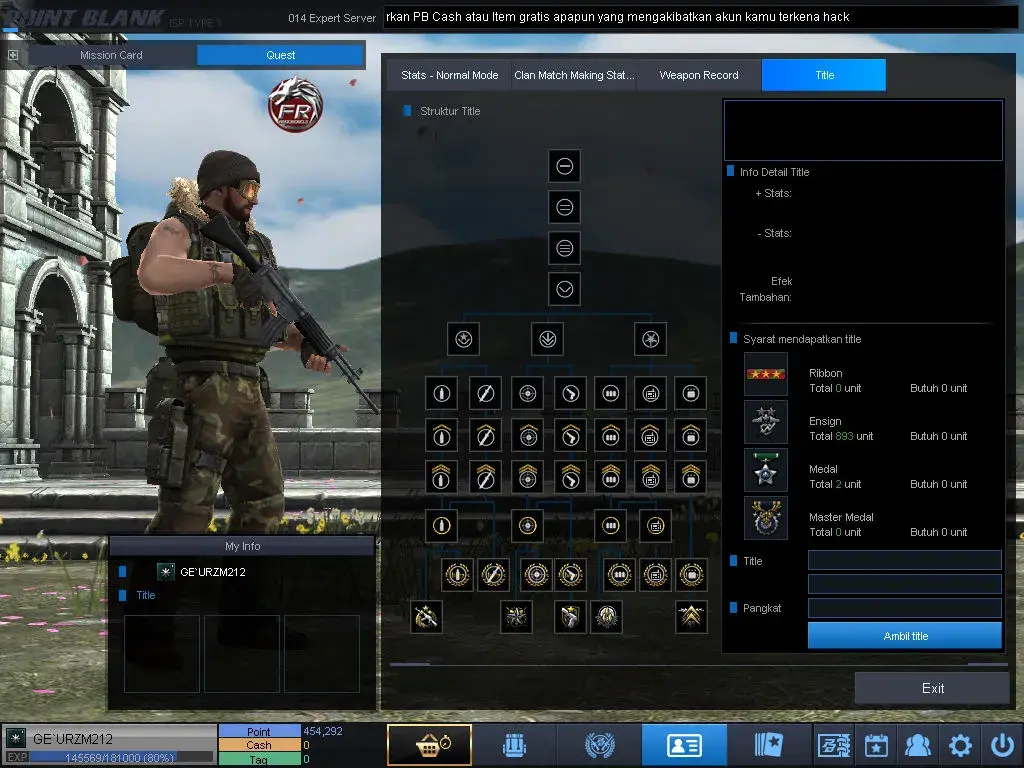Open the Stats - Normal Mode tab
The width and height of the screenshot is (1024, 768).
coord(449,75)
